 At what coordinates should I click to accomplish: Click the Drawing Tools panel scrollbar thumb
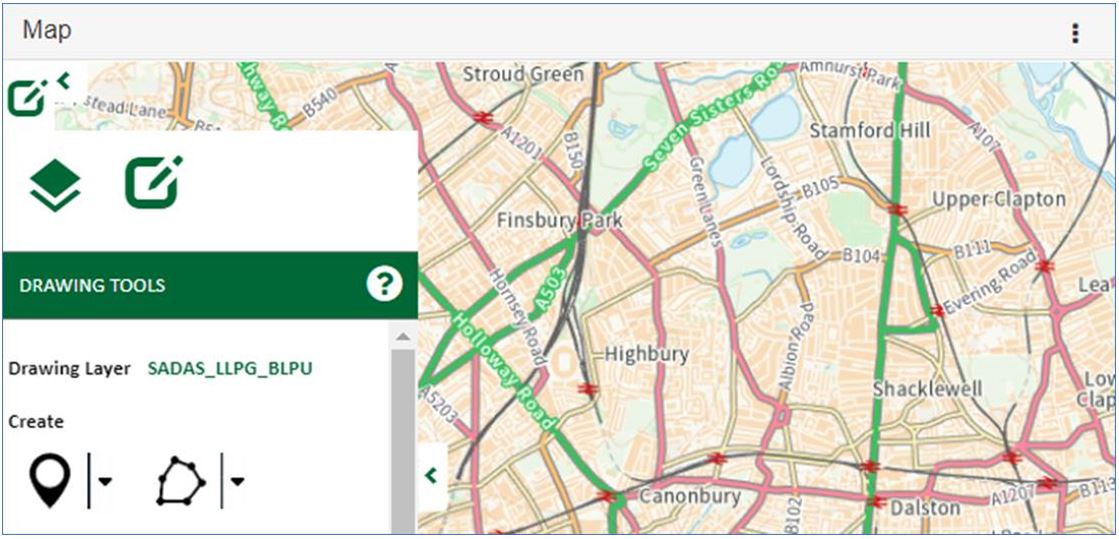[x=403, y=439]
